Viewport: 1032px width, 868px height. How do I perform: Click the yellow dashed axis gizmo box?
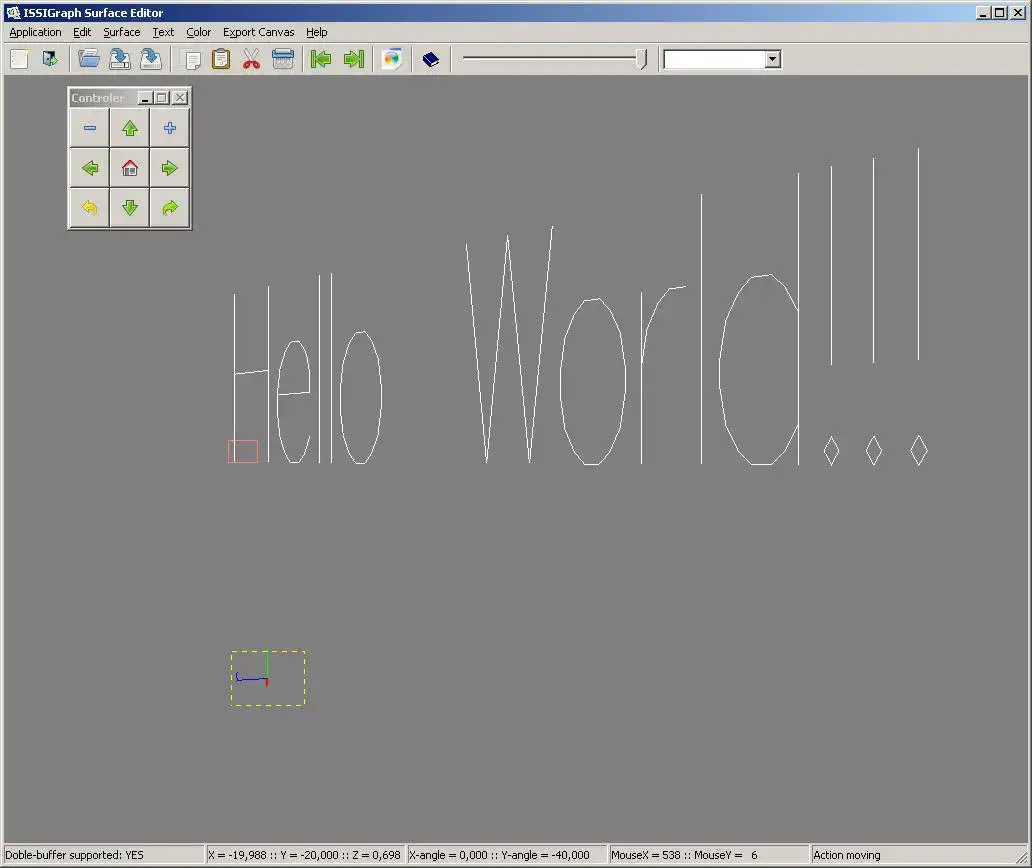tap(268, 678)
